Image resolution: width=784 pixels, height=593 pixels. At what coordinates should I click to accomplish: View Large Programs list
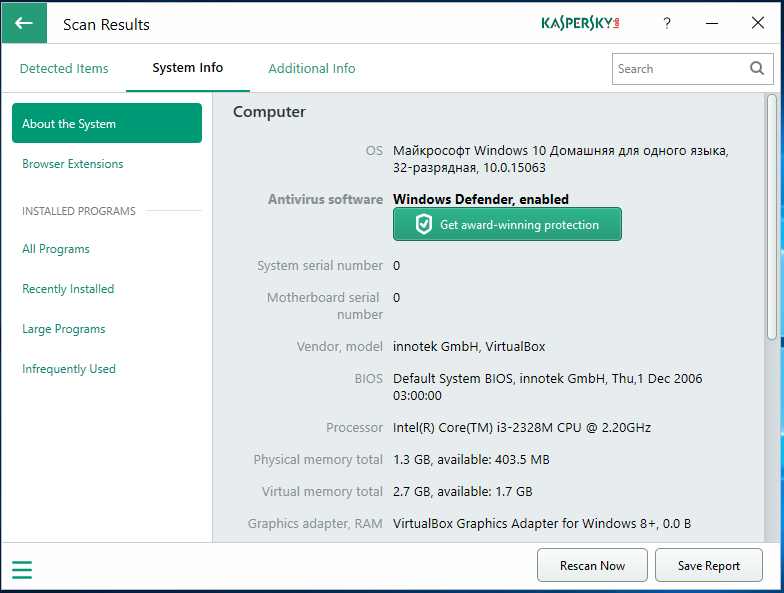(64, 329)
